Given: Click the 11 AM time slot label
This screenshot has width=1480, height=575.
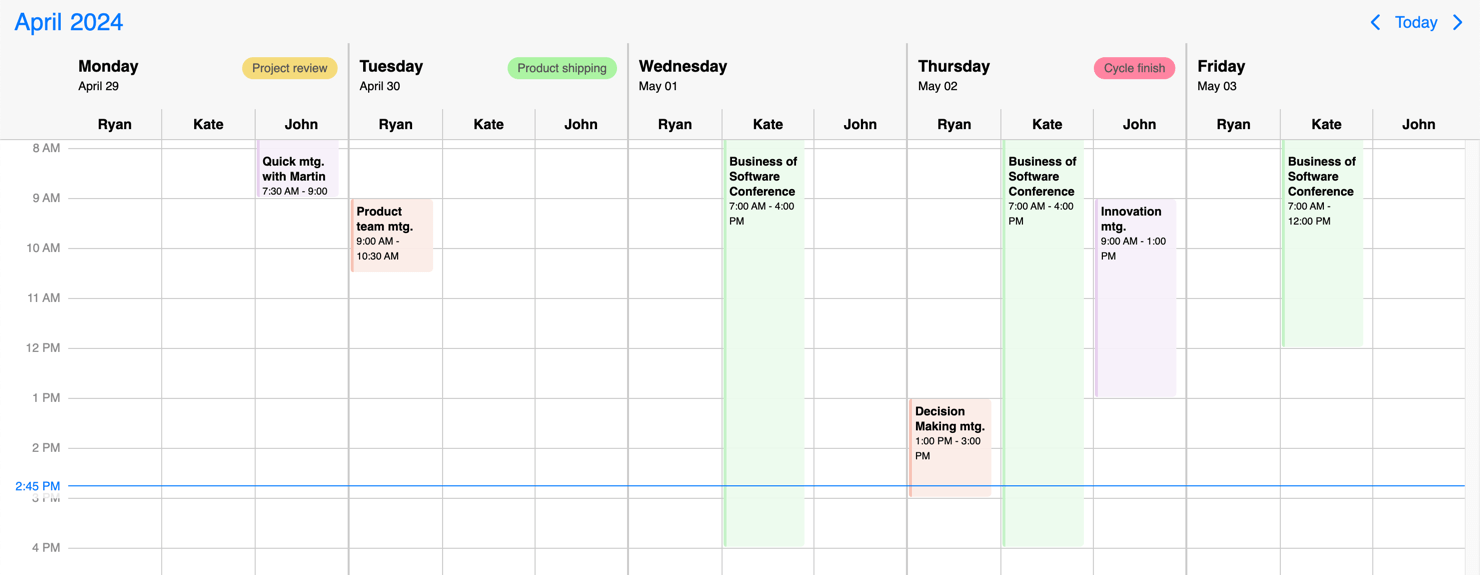Looking at the screenshot, I should [44, 298].
